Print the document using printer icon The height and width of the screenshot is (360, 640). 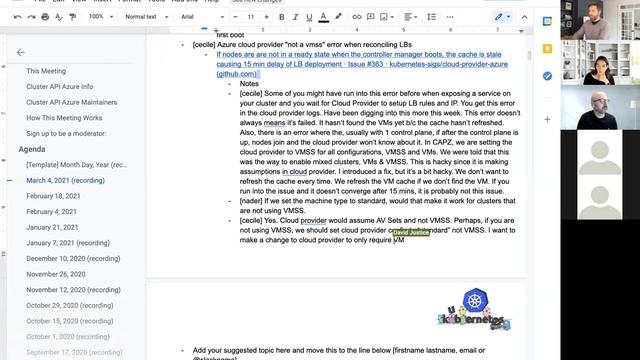[45, 17]
